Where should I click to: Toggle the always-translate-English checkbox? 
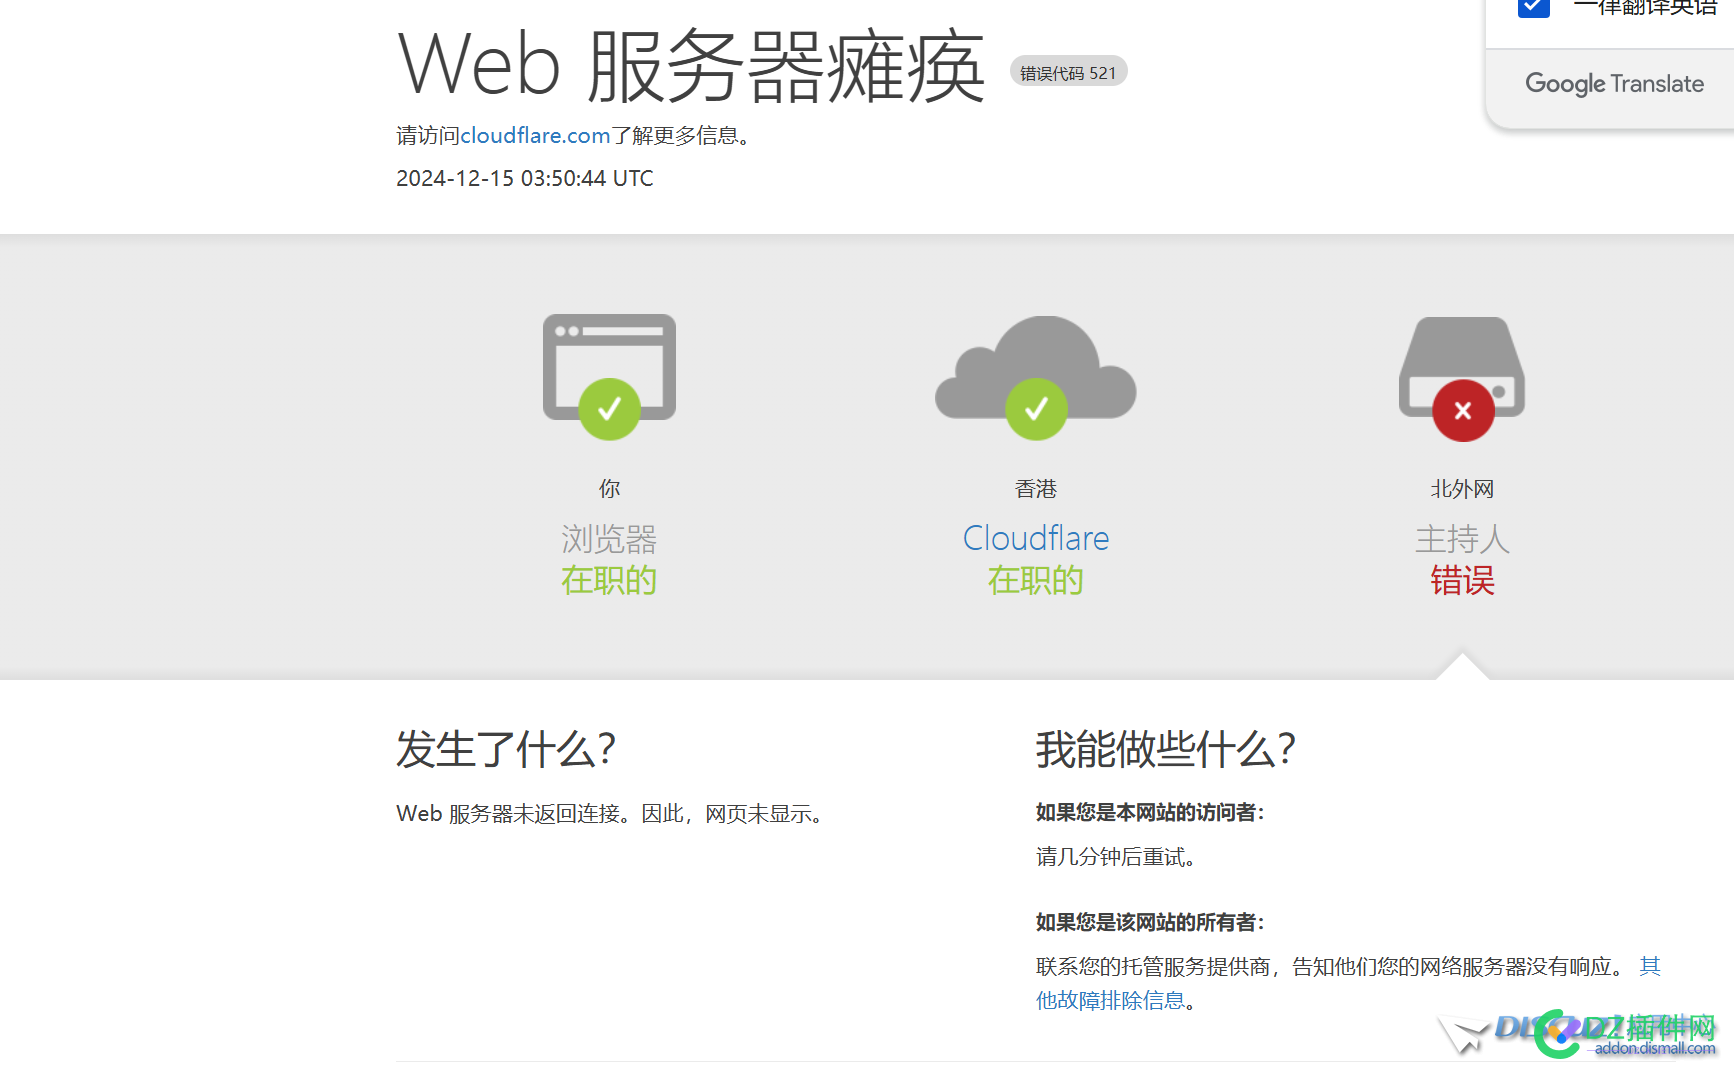pyautogui.click(x=1533, y=7)
